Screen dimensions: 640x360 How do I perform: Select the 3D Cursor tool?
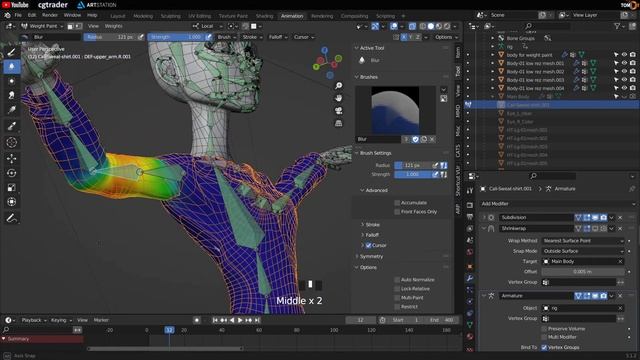pos(11,142)
